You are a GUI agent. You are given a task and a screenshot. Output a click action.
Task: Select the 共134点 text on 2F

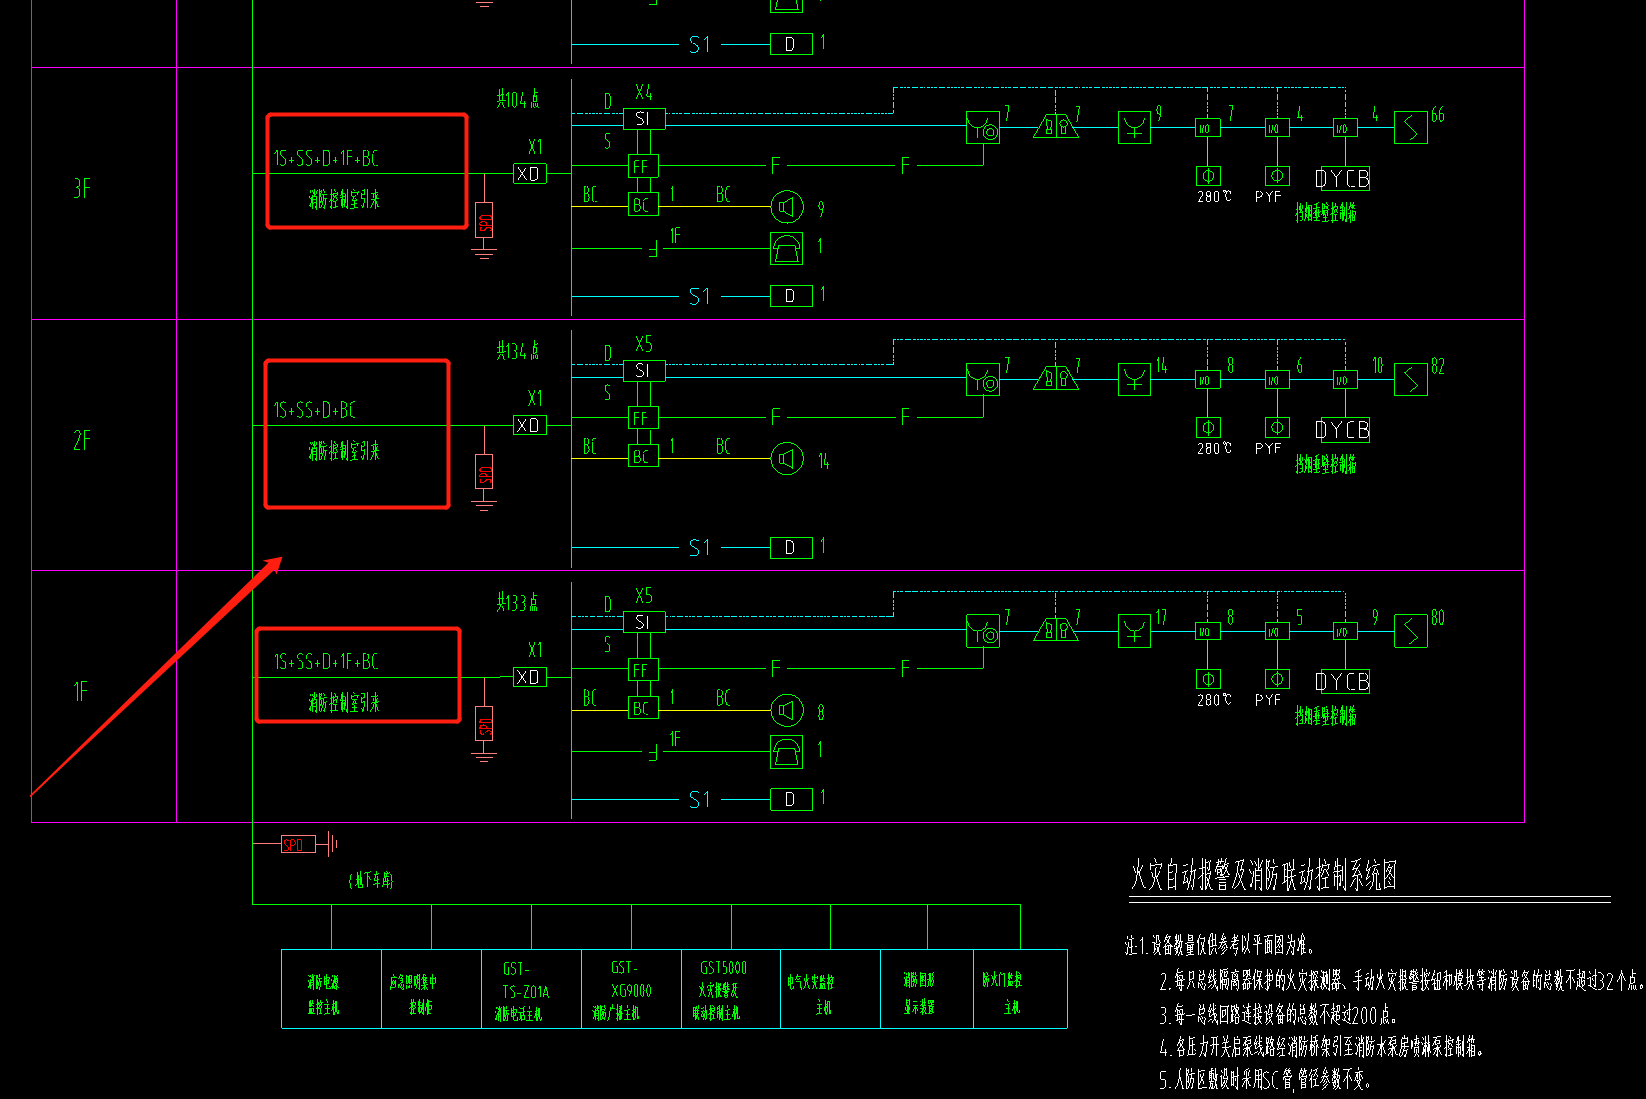[x=518, y=351]
